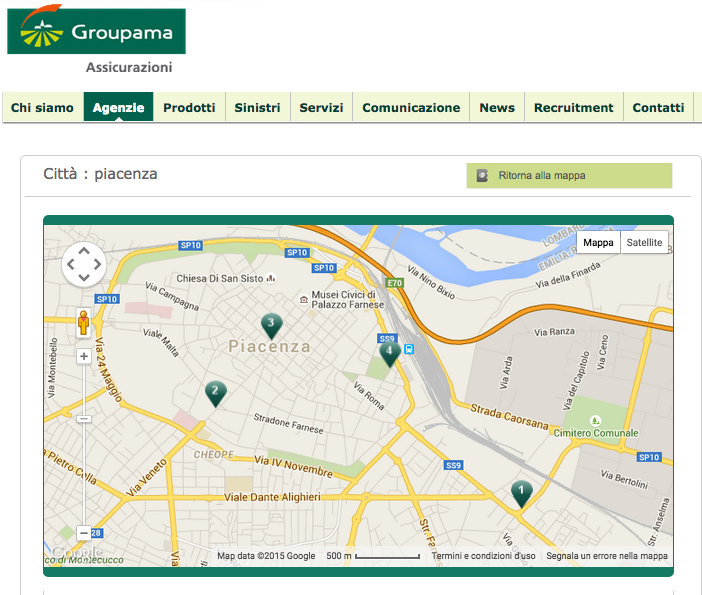Switch the map to Mappa view
Image resolution: width=702 pixels, height=595 pixels.
pyautogui.click(x=598, y=242)
